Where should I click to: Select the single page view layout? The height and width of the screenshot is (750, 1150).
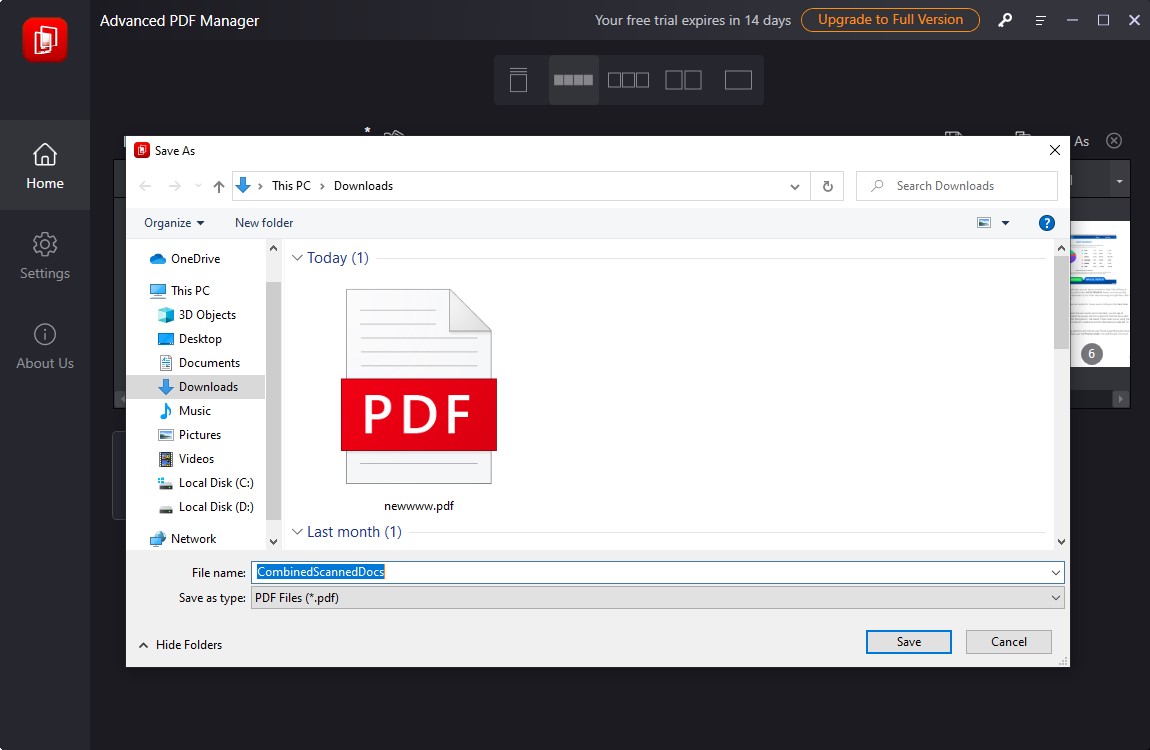click(738, 79)
